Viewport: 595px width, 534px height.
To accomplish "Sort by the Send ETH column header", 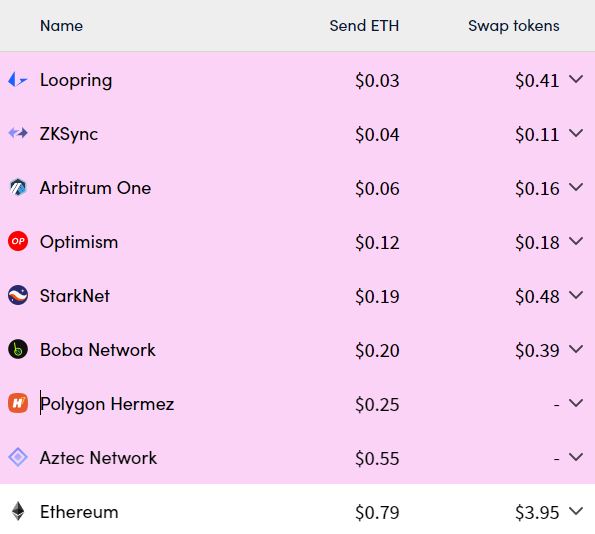I will point(364,26).
